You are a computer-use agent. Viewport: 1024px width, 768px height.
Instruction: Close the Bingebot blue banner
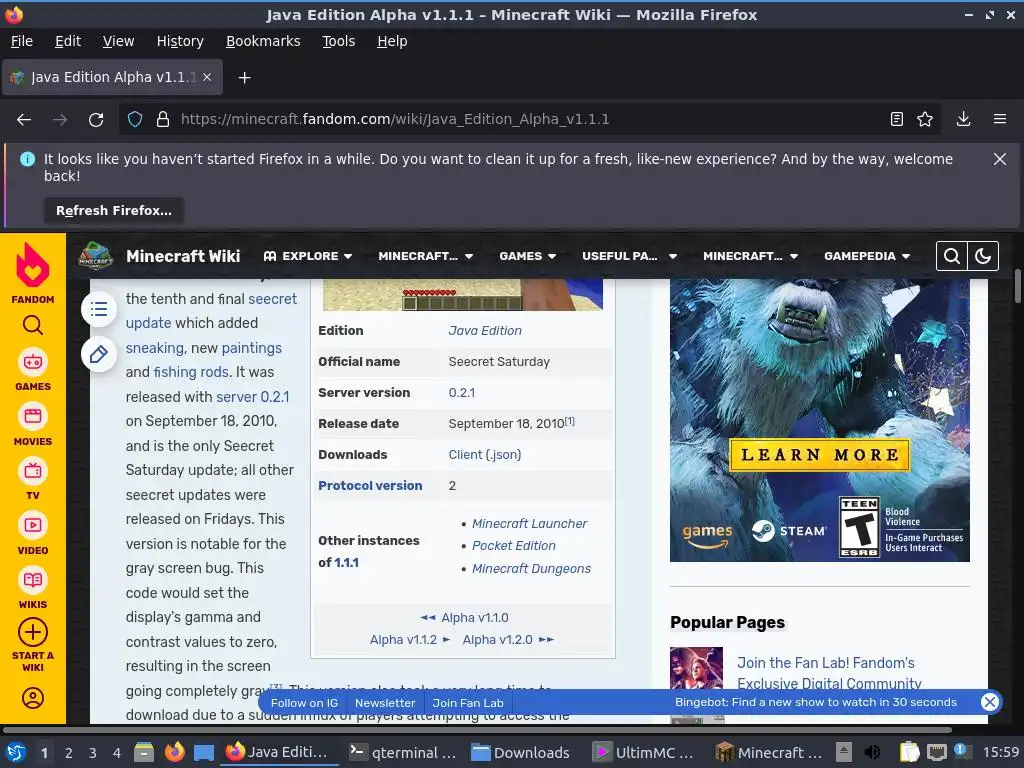click(x=990, y=702)
